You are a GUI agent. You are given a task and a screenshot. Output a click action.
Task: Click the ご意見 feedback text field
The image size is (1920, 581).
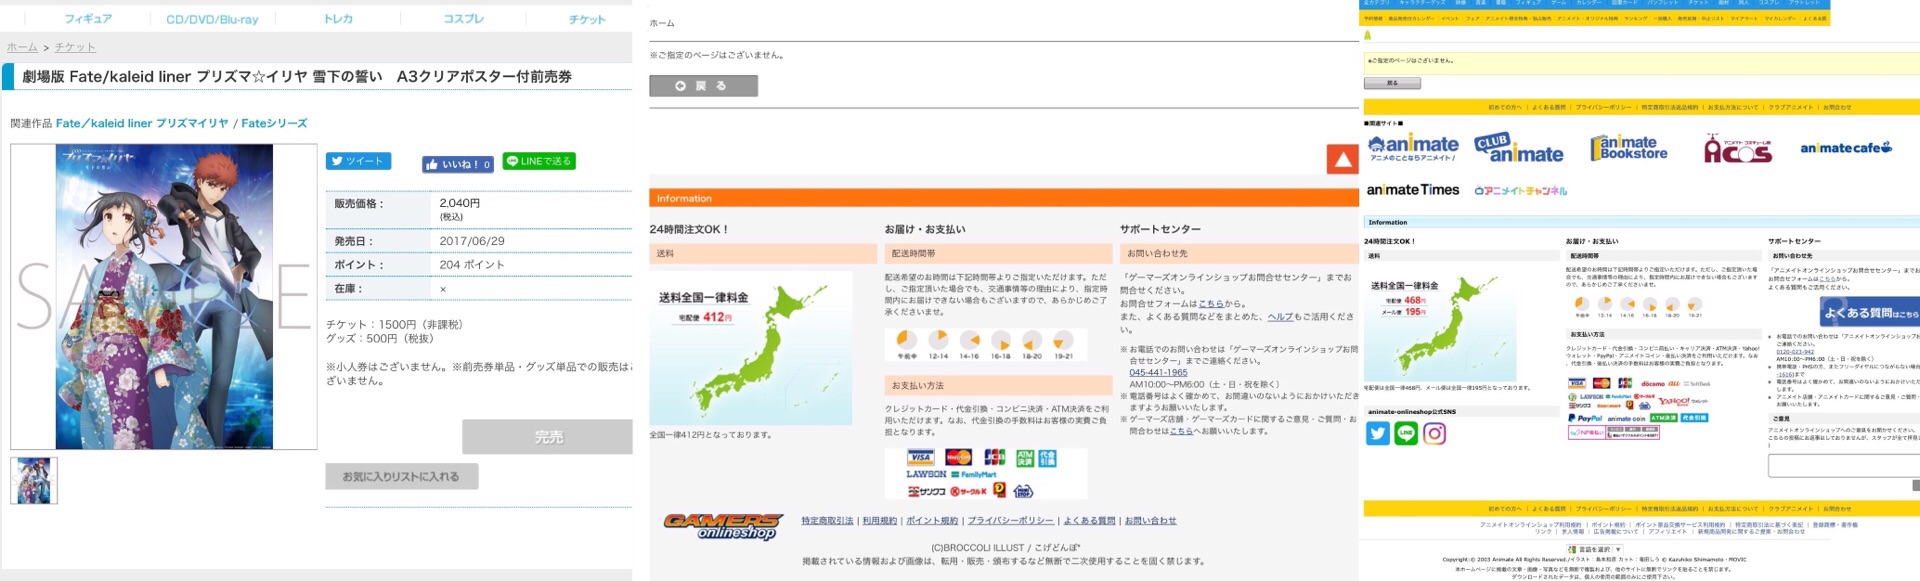pos(1842,465)
